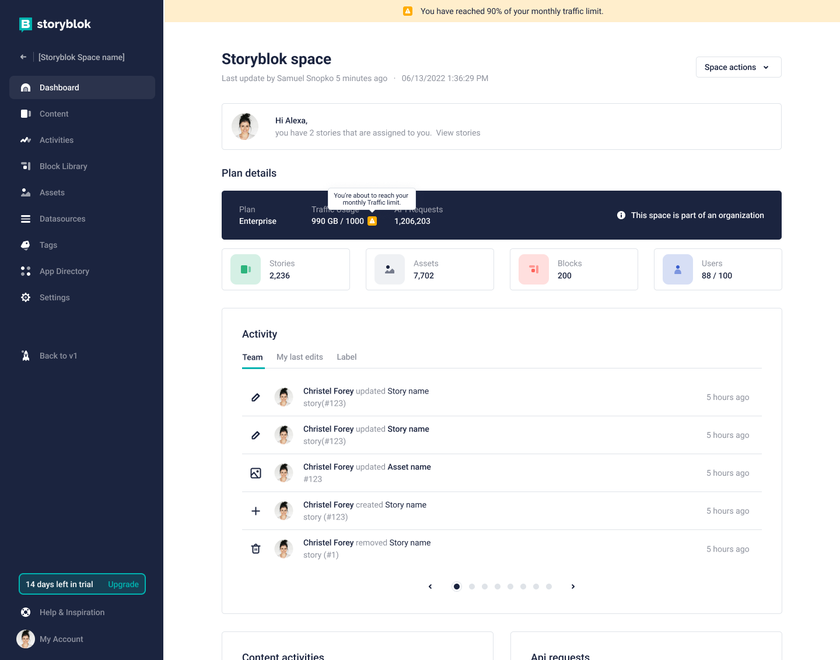
Task: Click the orange warning icon next to Traffic Usage
Action: [372, 221]
